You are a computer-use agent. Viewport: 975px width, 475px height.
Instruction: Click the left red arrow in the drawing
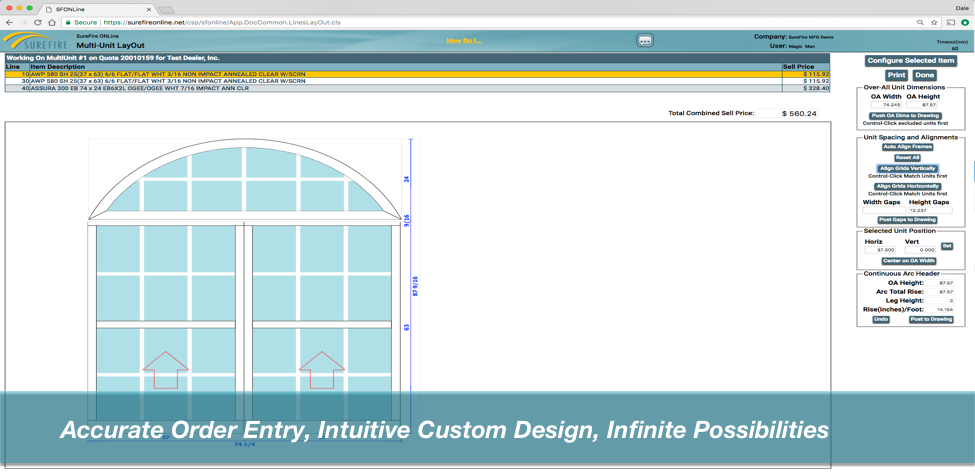(165, 370)
